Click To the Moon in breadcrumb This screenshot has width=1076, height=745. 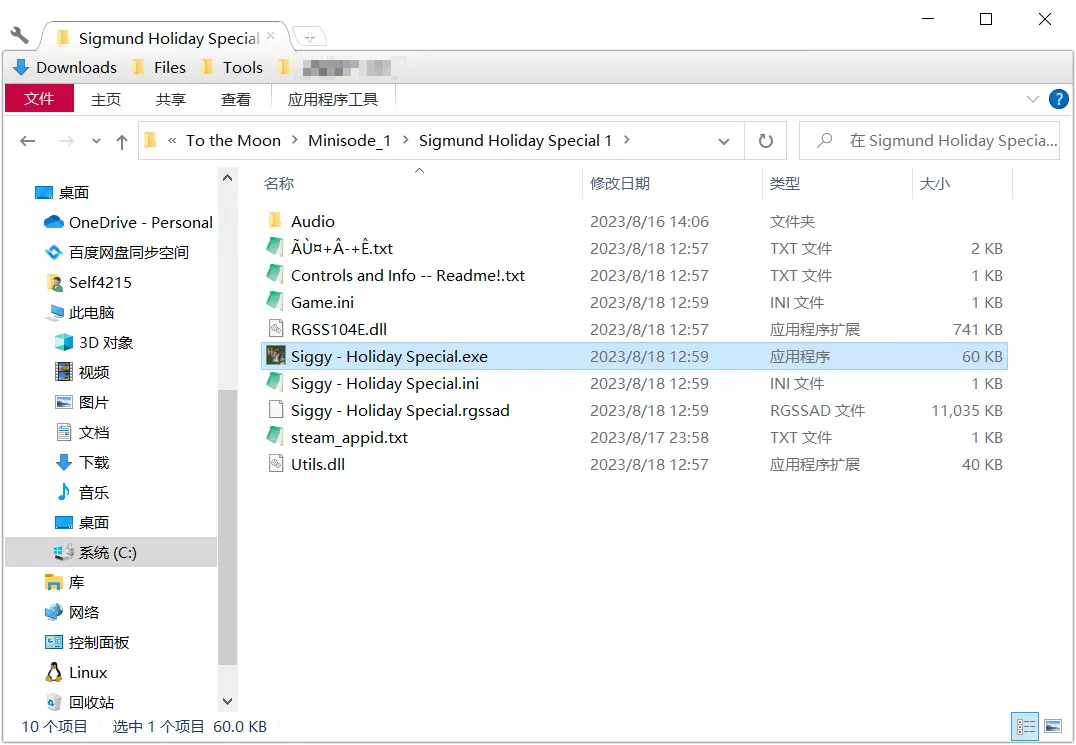[233, 141]
